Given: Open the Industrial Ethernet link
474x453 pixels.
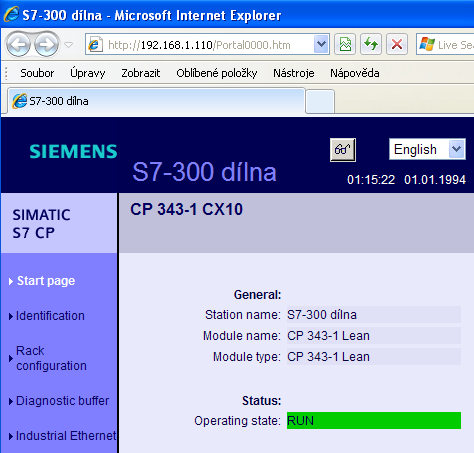Looking at the screenshot, I should coord(66,436).
